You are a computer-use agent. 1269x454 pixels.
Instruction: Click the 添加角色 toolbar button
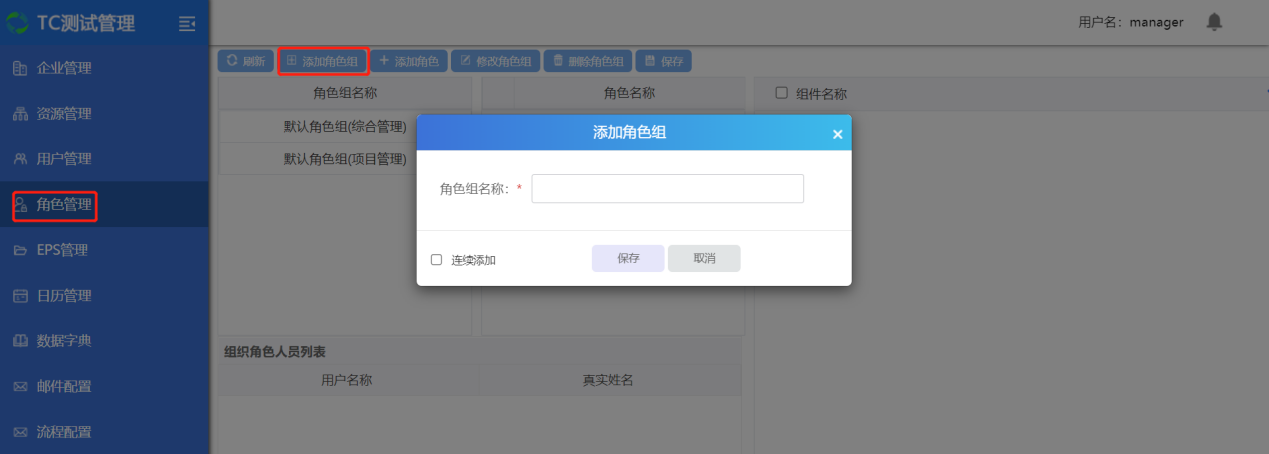[x=409, y=61]
